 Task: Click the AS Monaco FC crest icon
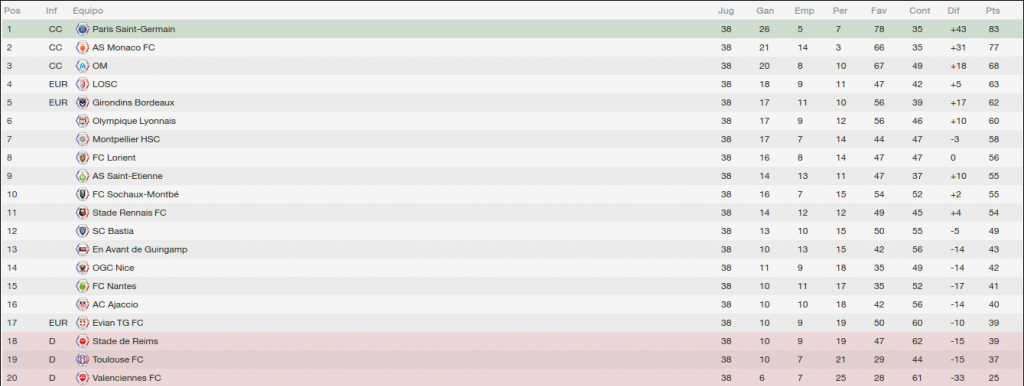point(82,48)
